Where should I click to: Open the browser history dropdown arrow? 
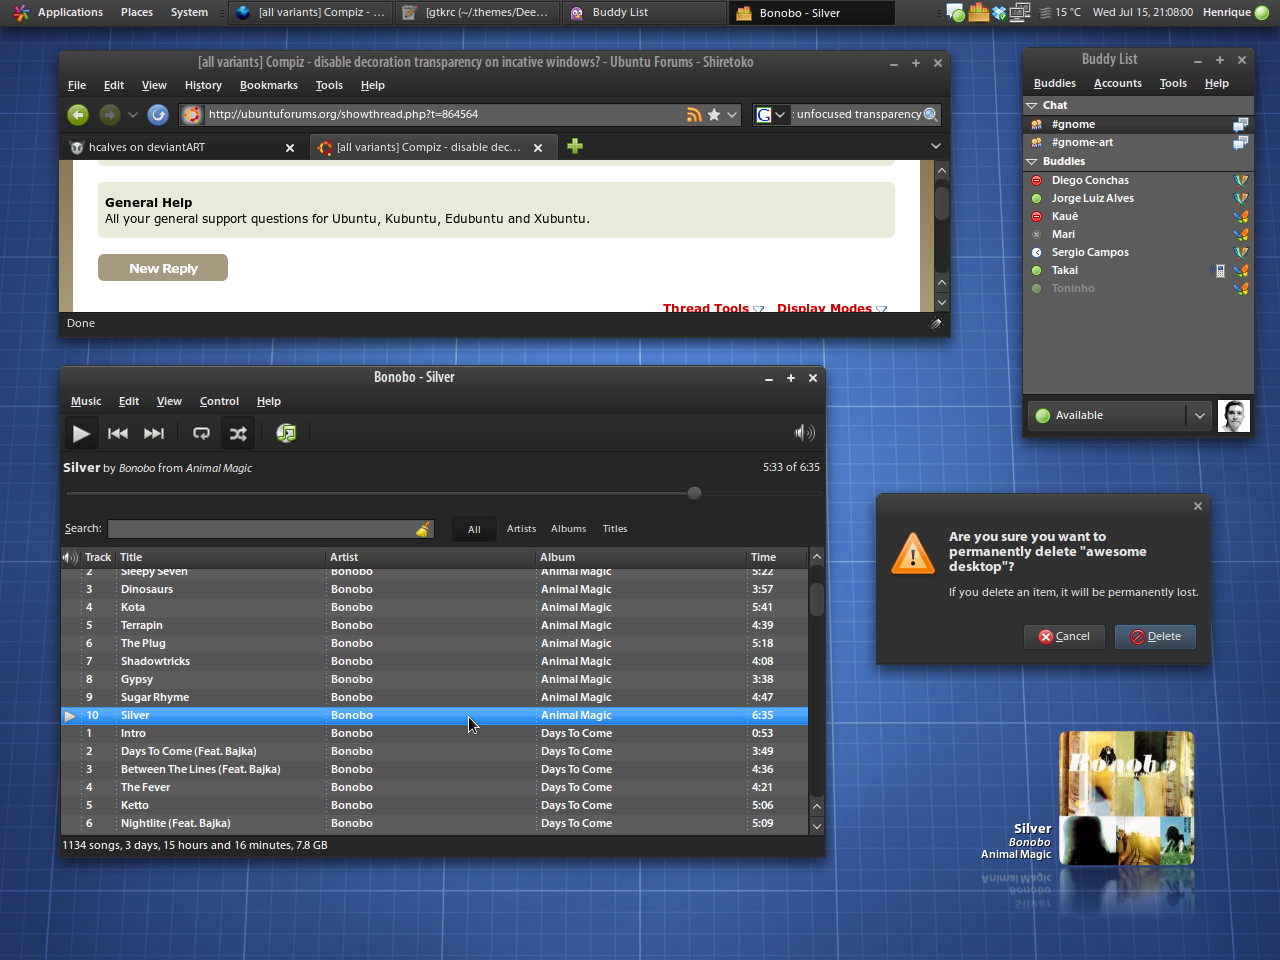pyautogui.click(x=133, y=115)
